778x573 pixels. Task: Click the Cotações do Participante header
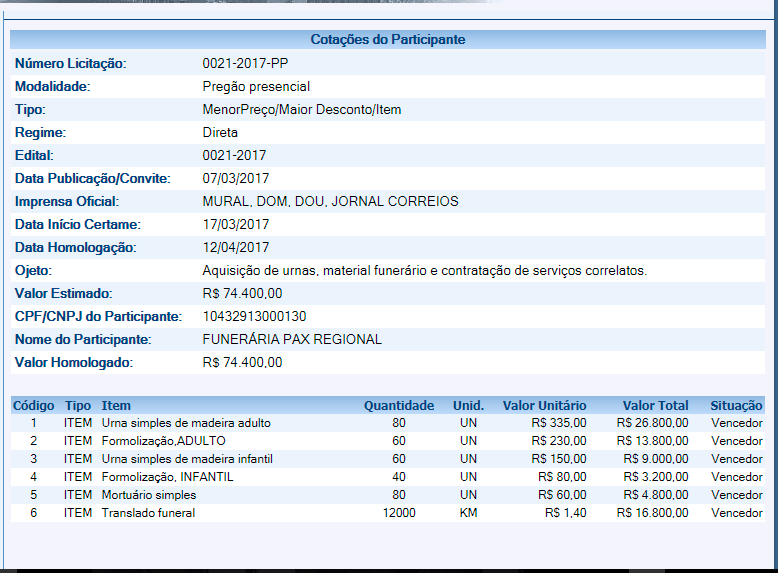tap(388, 39)
